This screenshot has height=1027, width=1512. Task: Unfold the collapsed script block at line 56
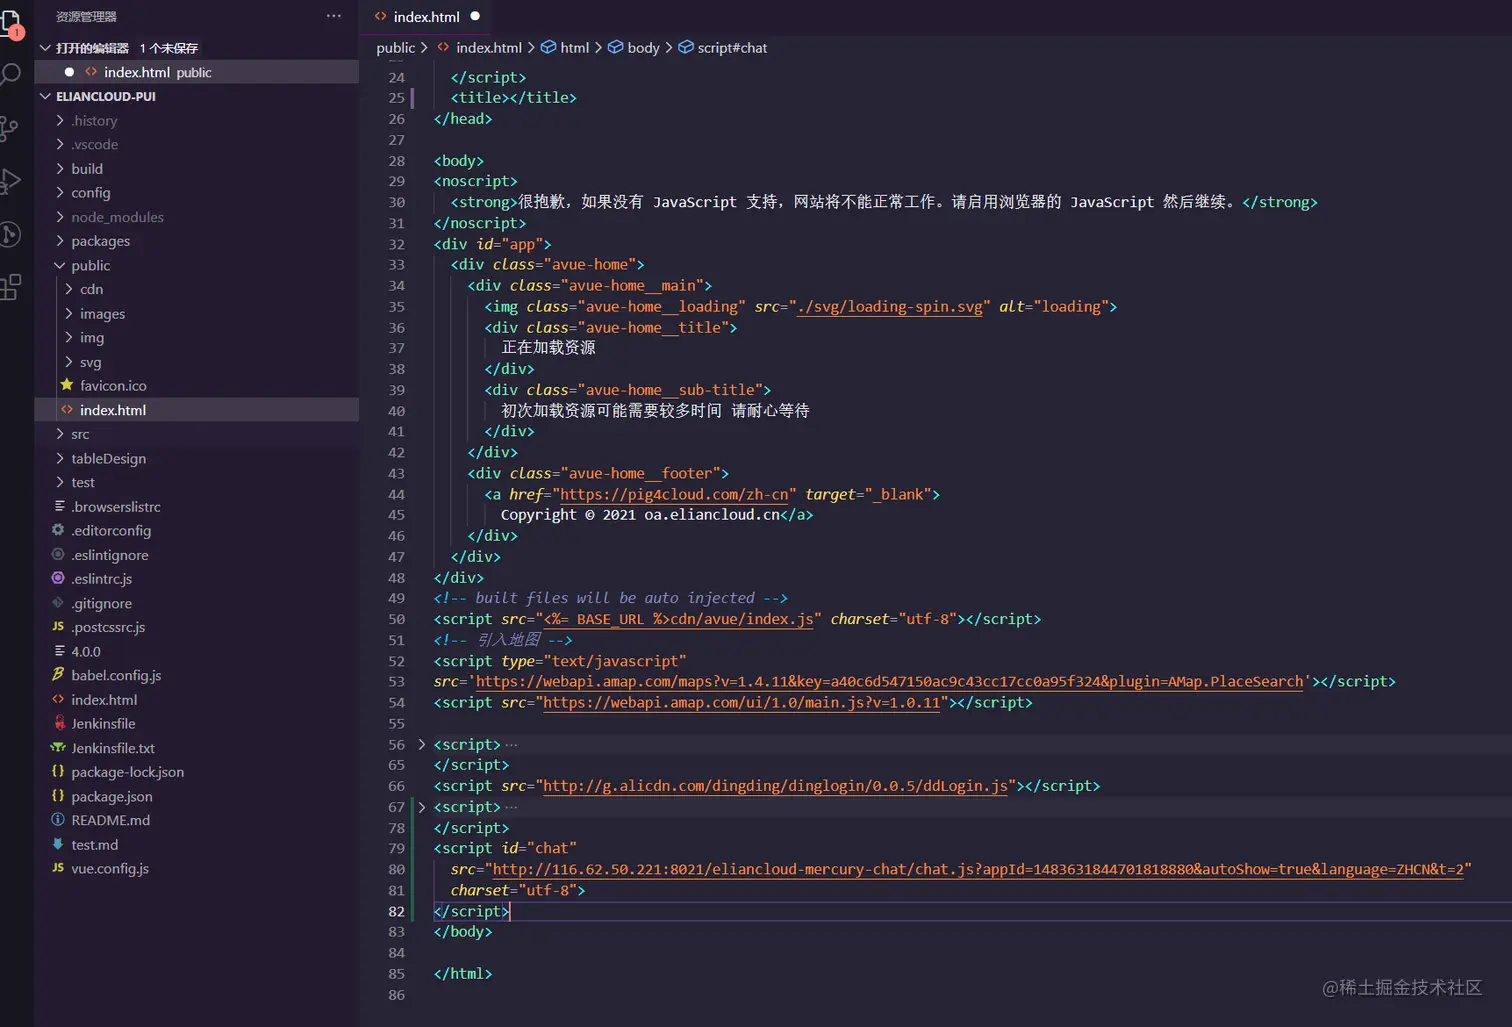[421, 744]
